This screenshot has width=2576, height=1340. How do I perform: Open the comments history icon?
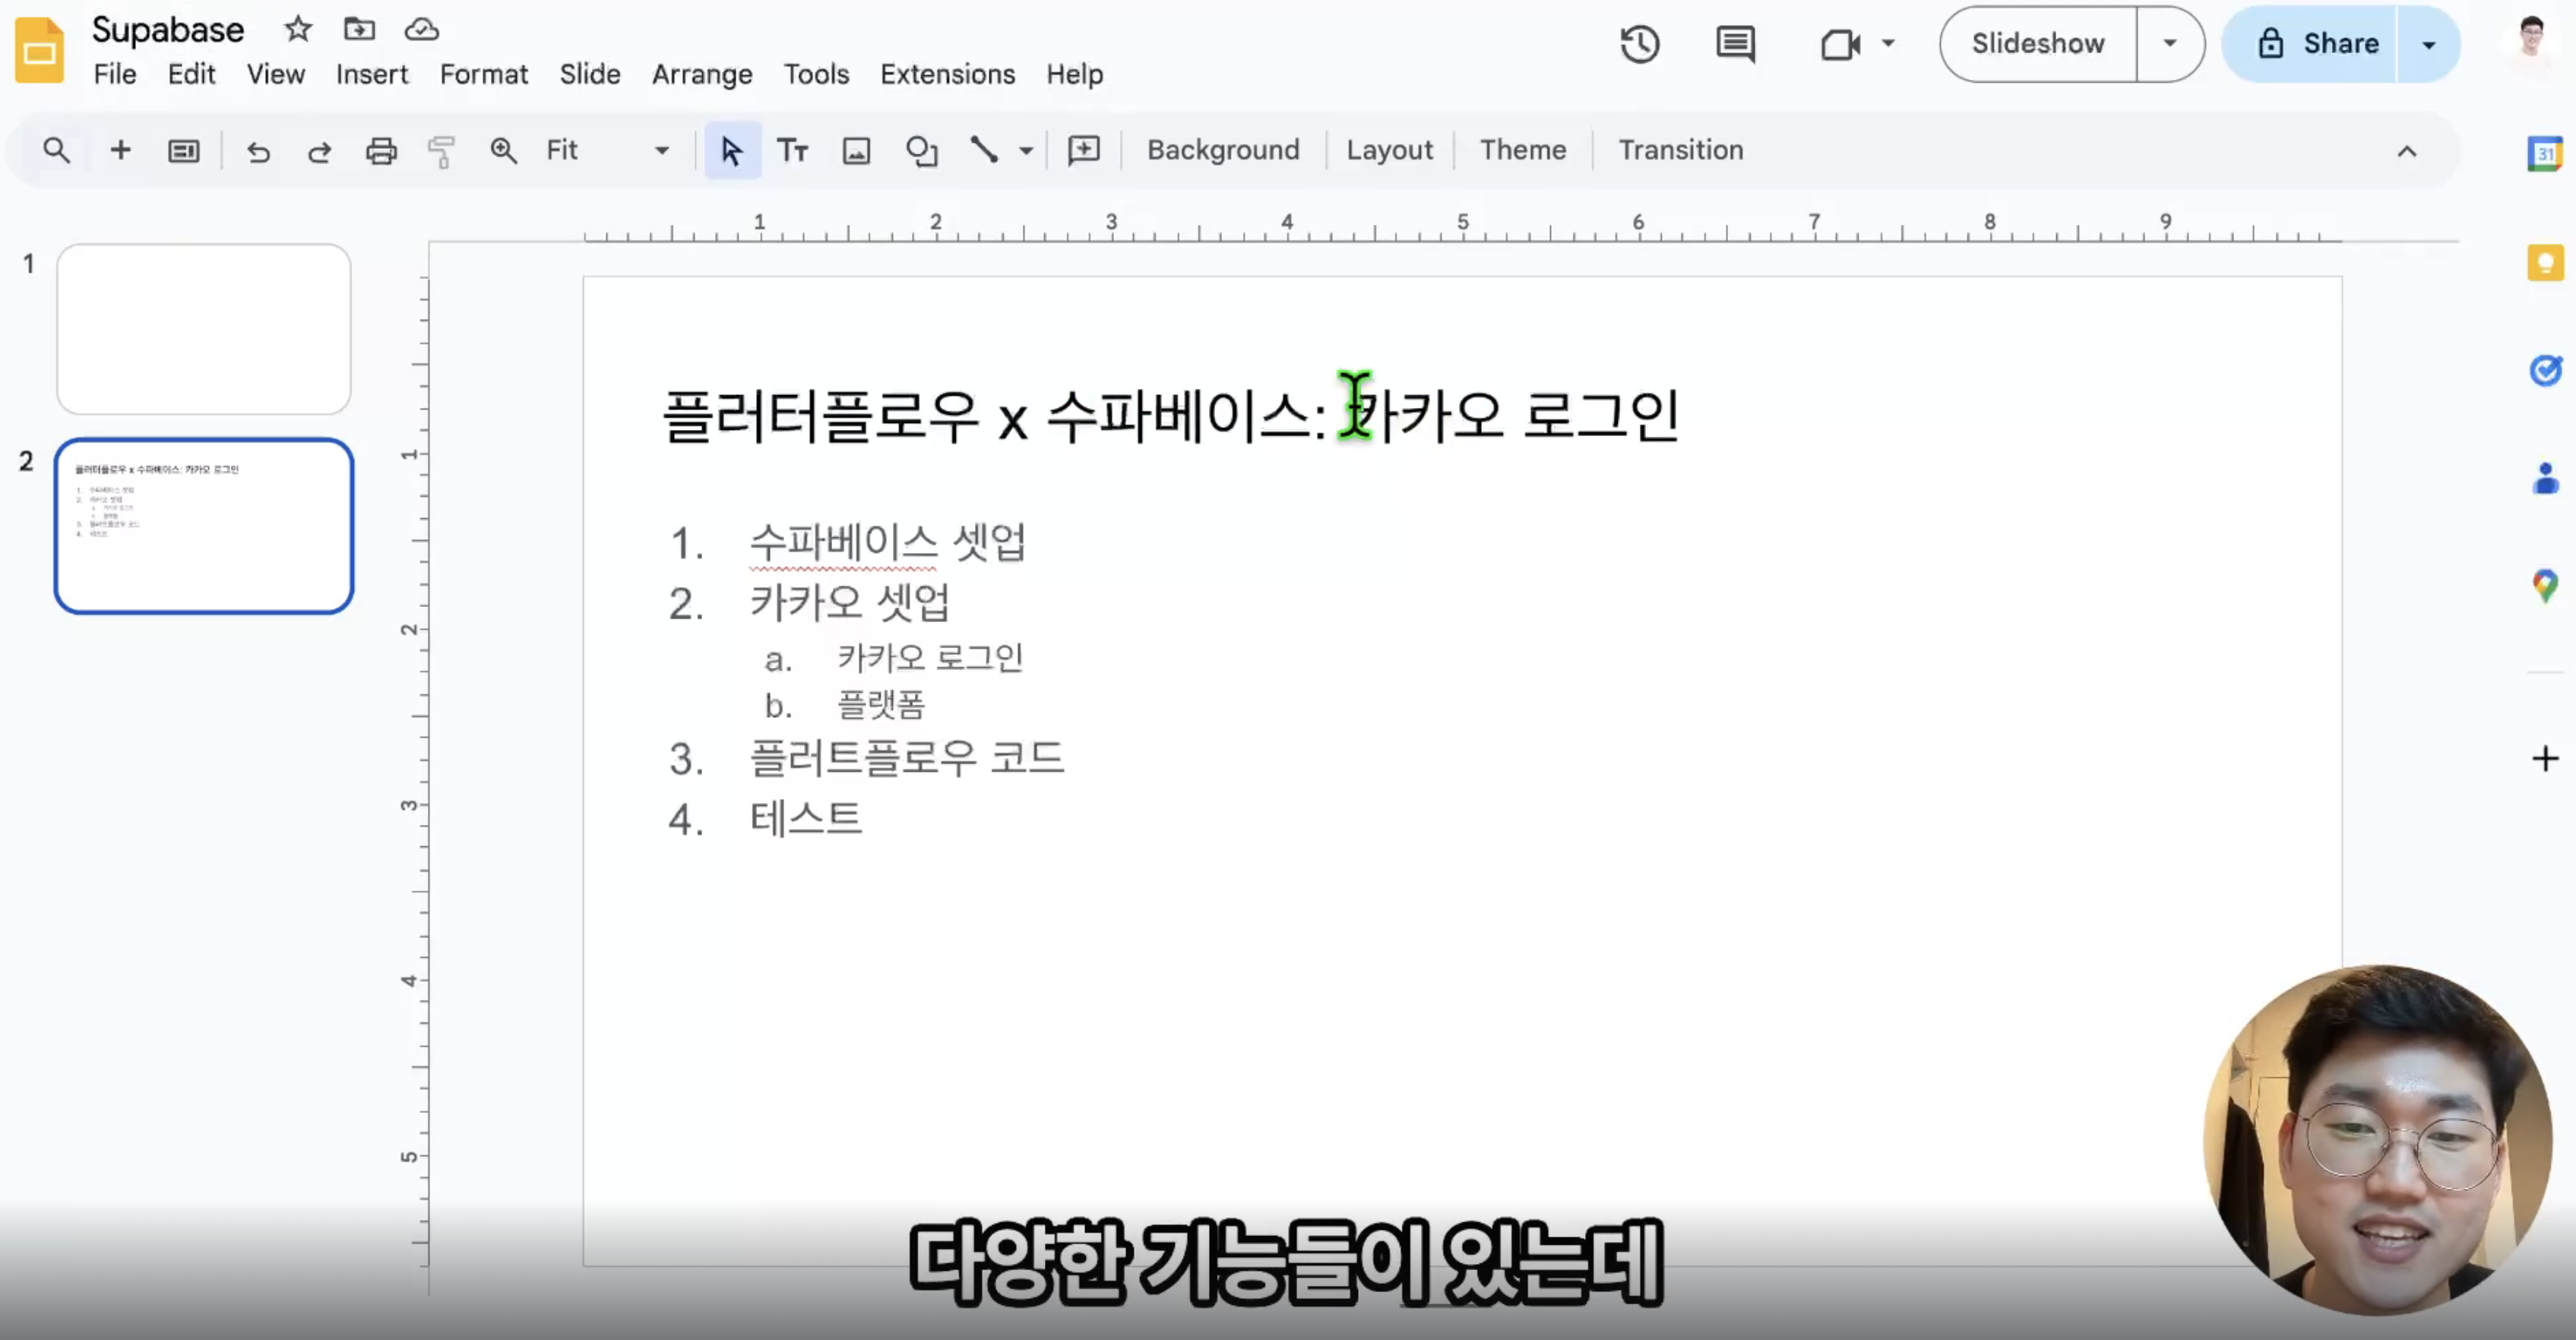point(1735,44)
